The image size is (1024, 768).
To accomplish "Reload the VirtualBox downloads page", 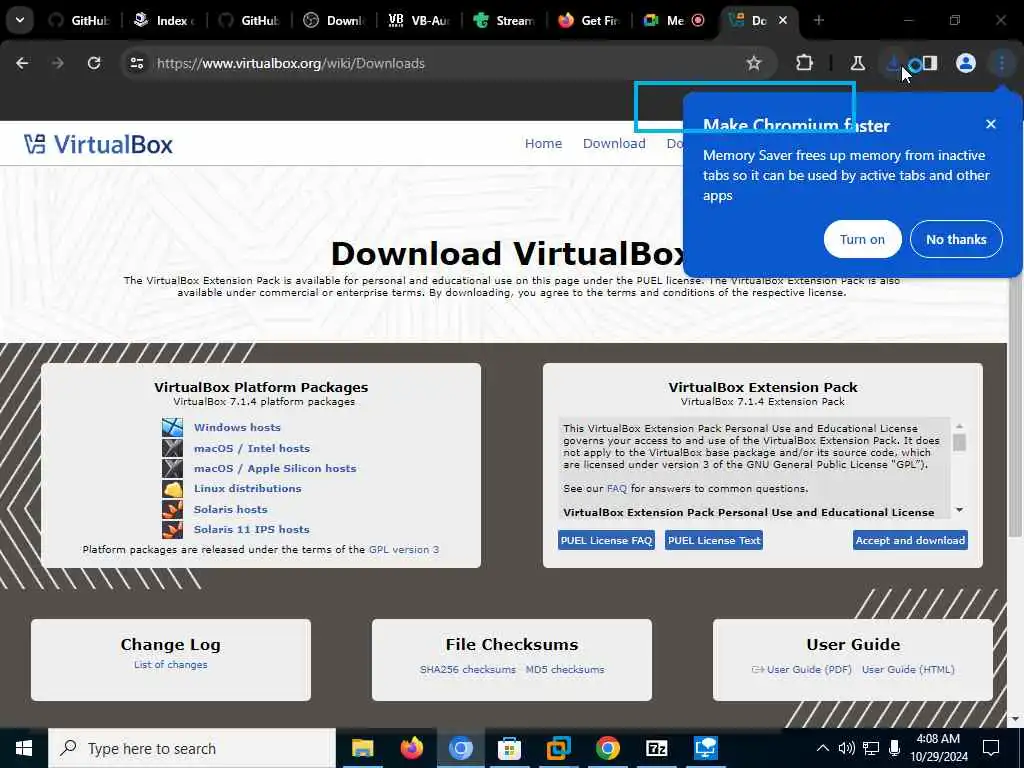I will pos(94,63).
